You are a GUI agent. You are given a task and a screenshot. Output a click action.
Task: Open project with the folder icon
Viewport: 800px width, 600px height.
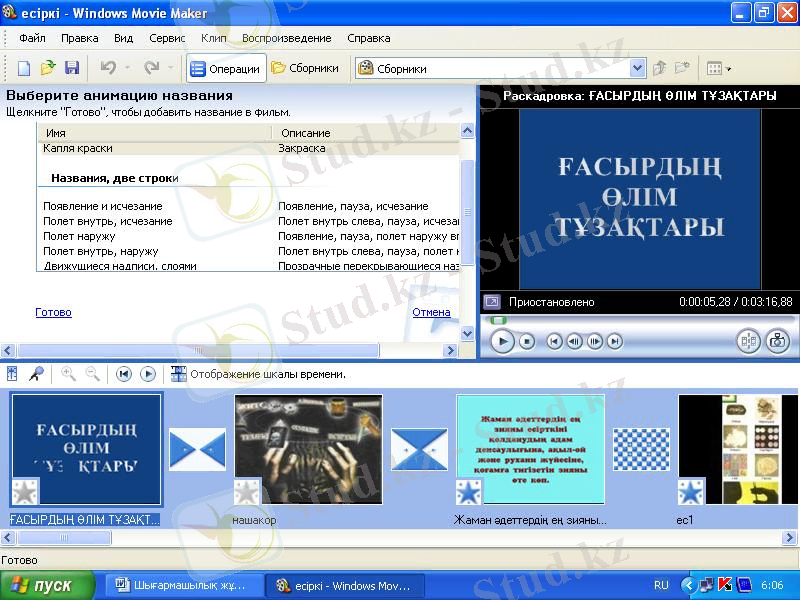coord(48,68)
